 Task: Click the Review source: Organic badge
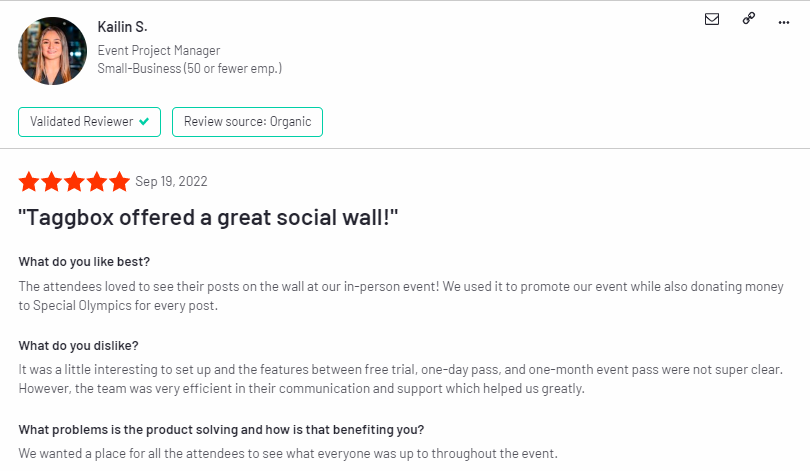pos(247,122)
